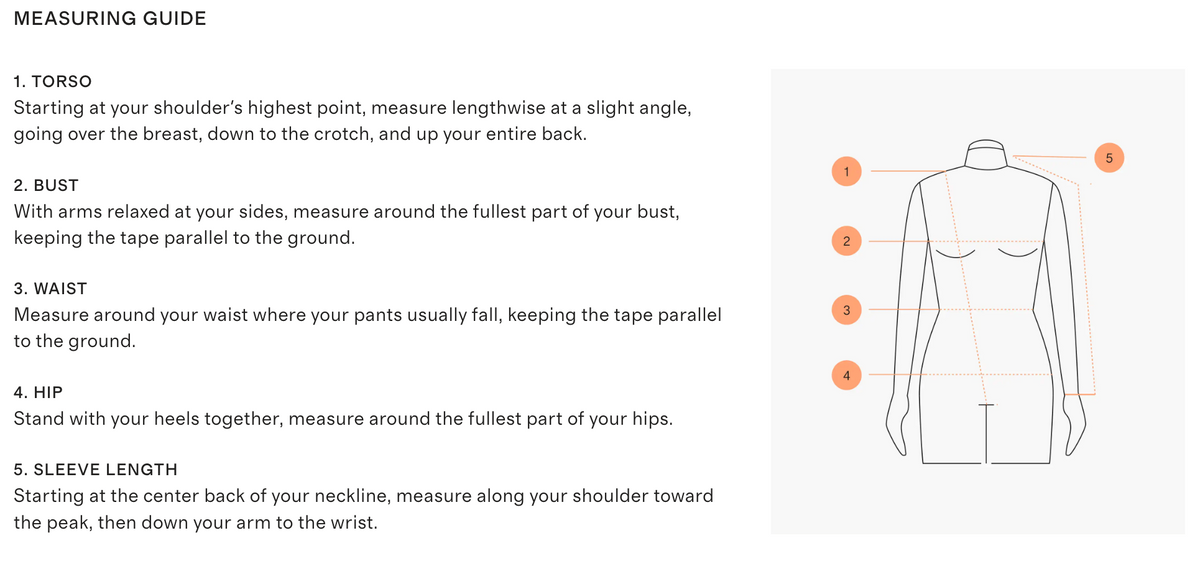This screenshot has width=1200, height=561.
Task: Click the 2. BUST heading
Action: pos(46,185)
